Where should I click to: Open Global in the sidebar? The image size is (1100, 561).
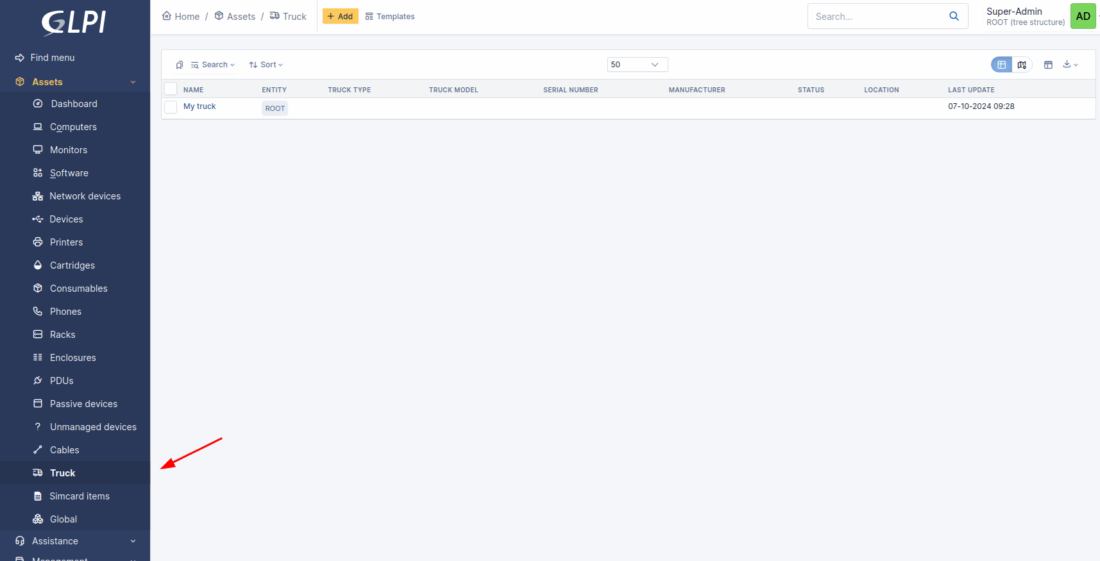pyautogui.click(x=63, y=520)
